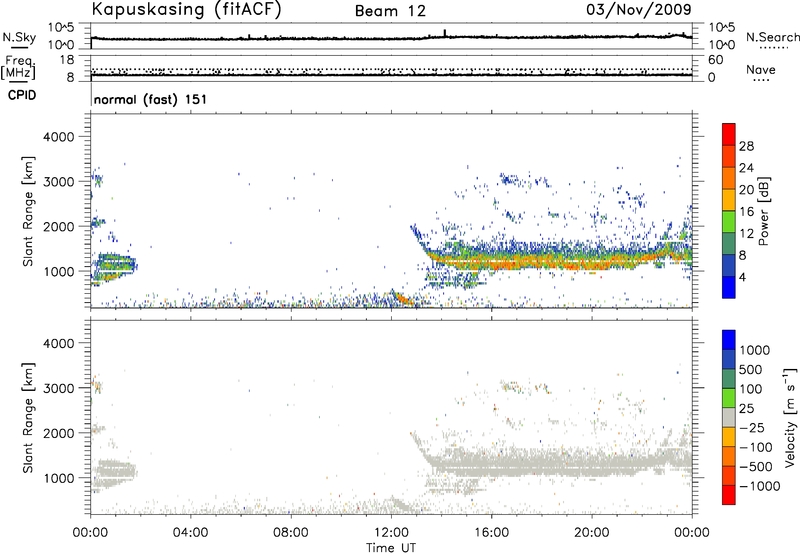The image size is (800, 554).
Task: Click the "Time UT" axis title
Action: coord(391,548)
